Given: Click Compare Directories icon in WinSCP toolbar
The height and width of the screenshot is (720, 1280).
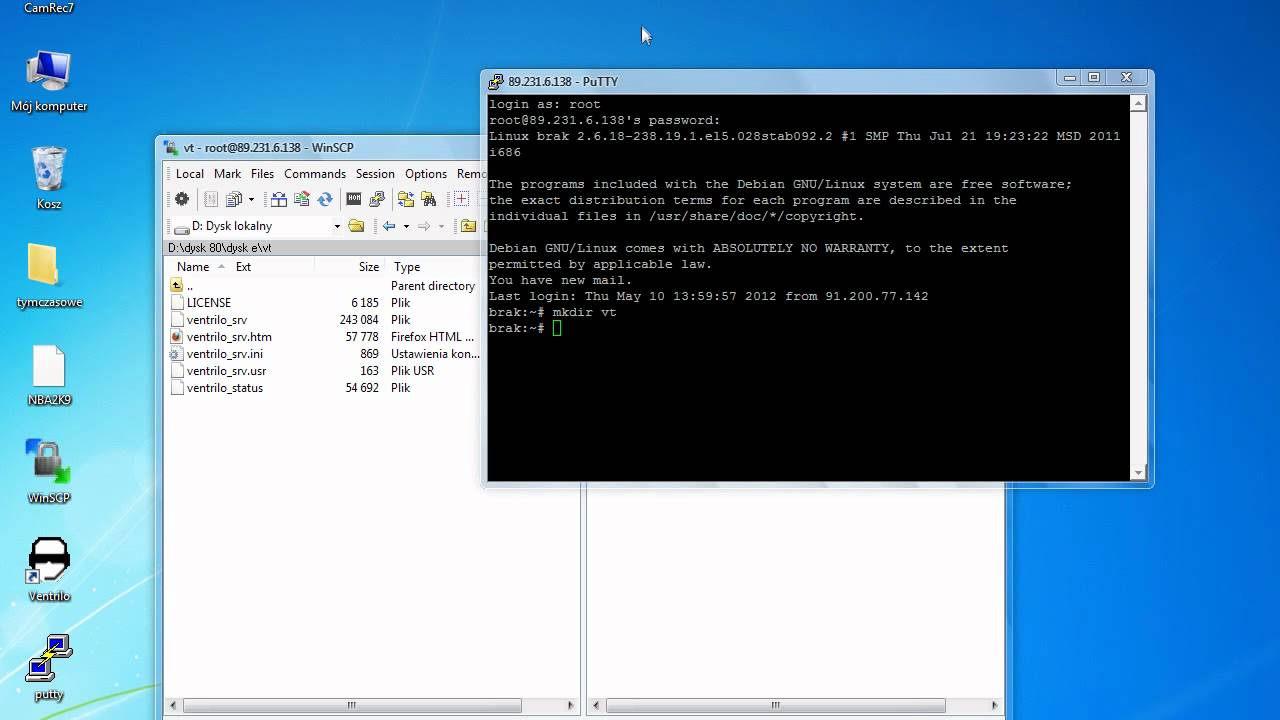Looking at the screenshot, I should (279, 199).
